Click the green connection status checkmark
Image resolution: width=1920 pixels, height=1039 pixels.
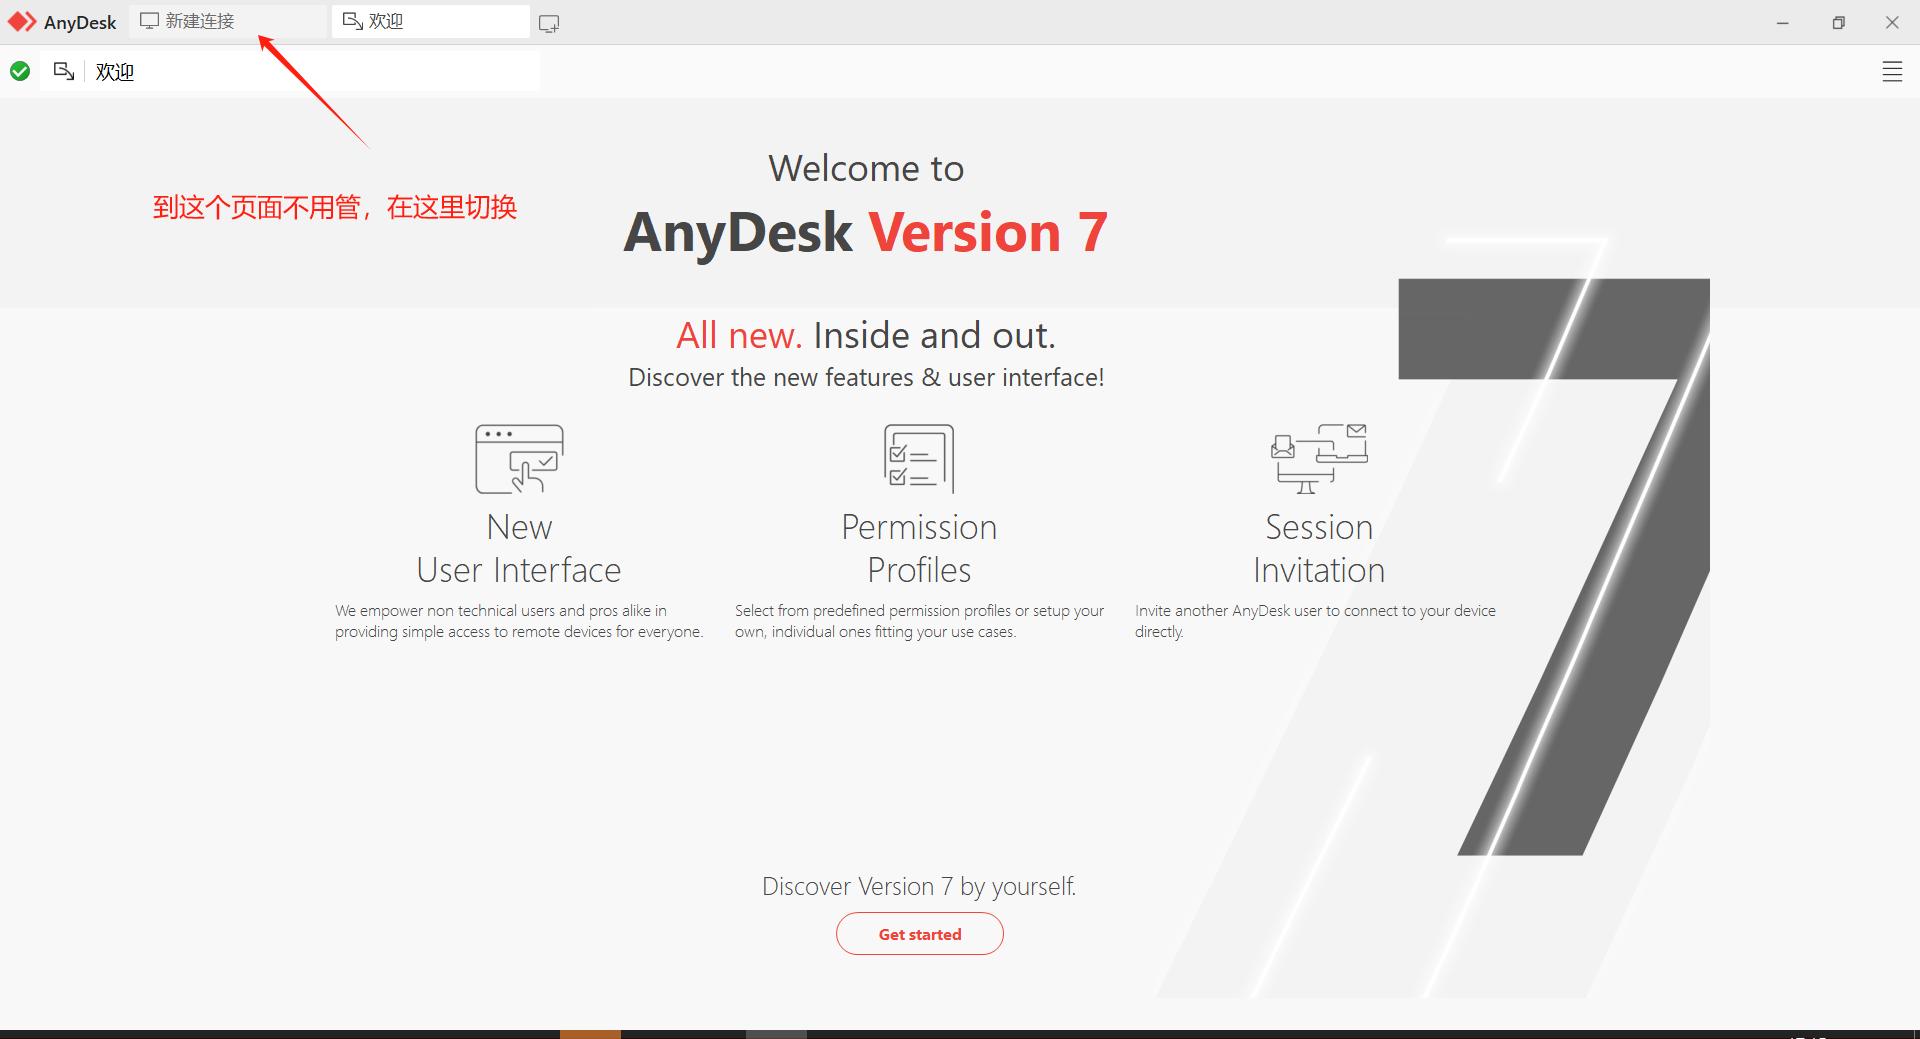20,71
